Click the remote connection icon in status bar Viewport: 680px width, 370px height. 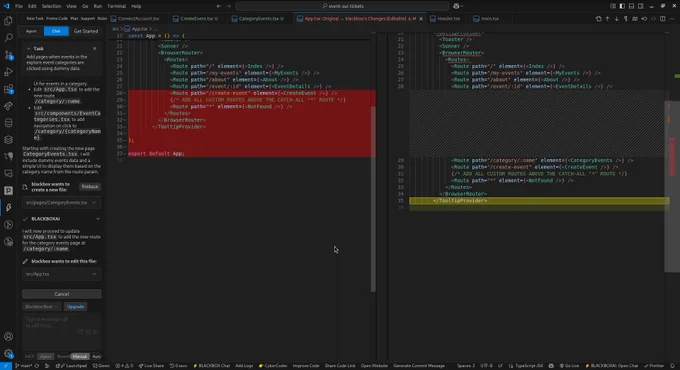[6, 366]
